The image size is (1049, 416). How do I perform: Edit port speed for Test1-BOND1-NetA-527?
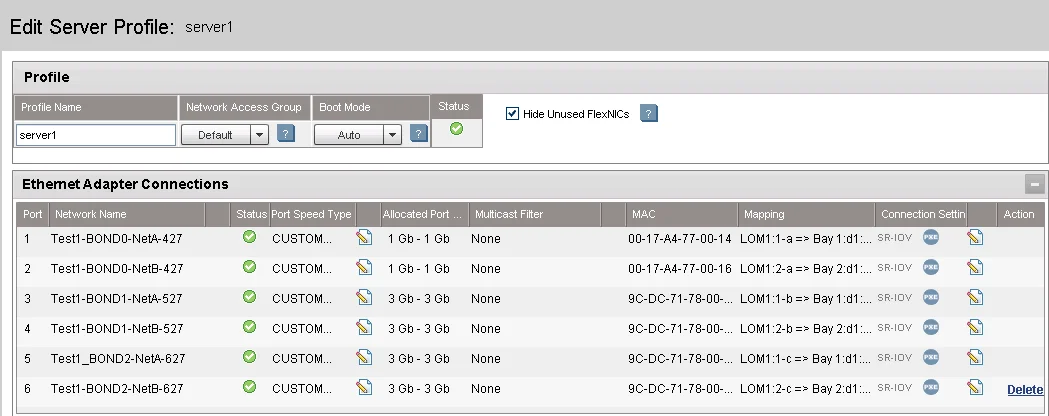tap(364, 298)
